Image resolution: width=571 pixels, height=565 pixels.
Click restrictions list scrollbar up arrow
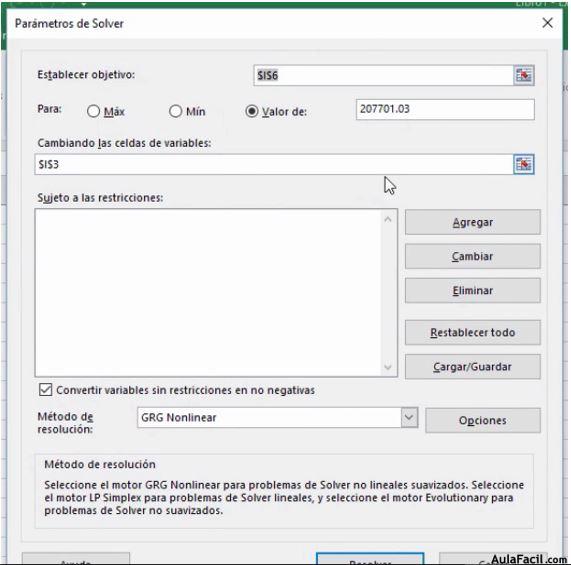388,219
